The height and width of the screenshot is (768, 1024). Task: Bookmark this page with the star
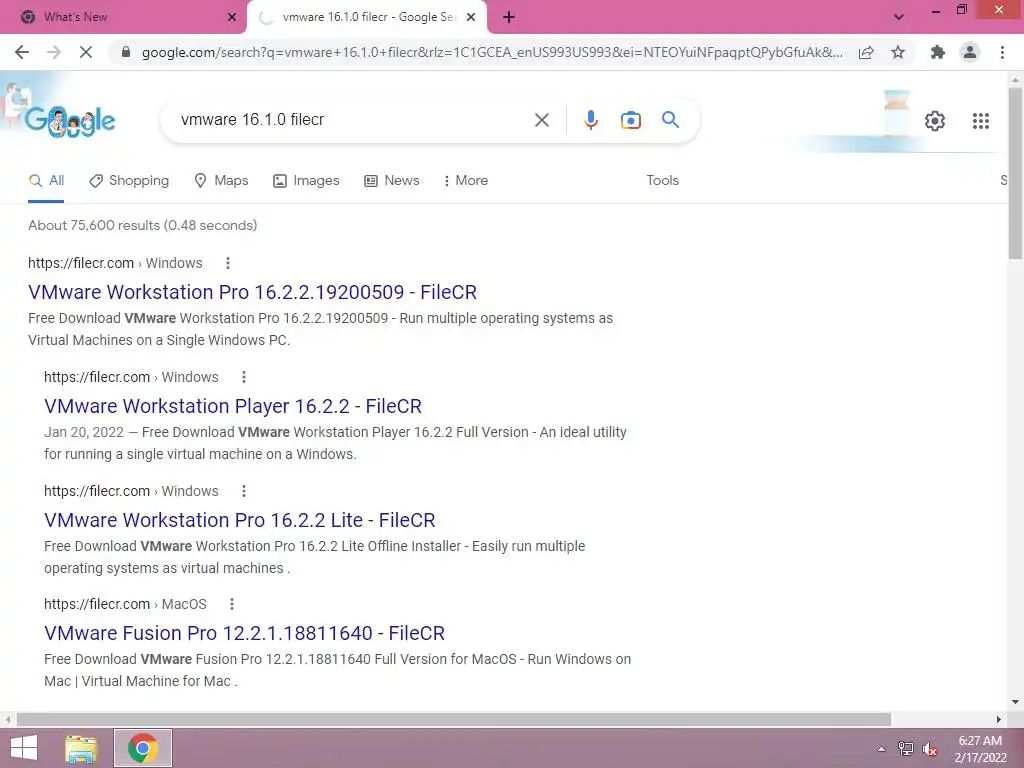(x=898, y=52)
